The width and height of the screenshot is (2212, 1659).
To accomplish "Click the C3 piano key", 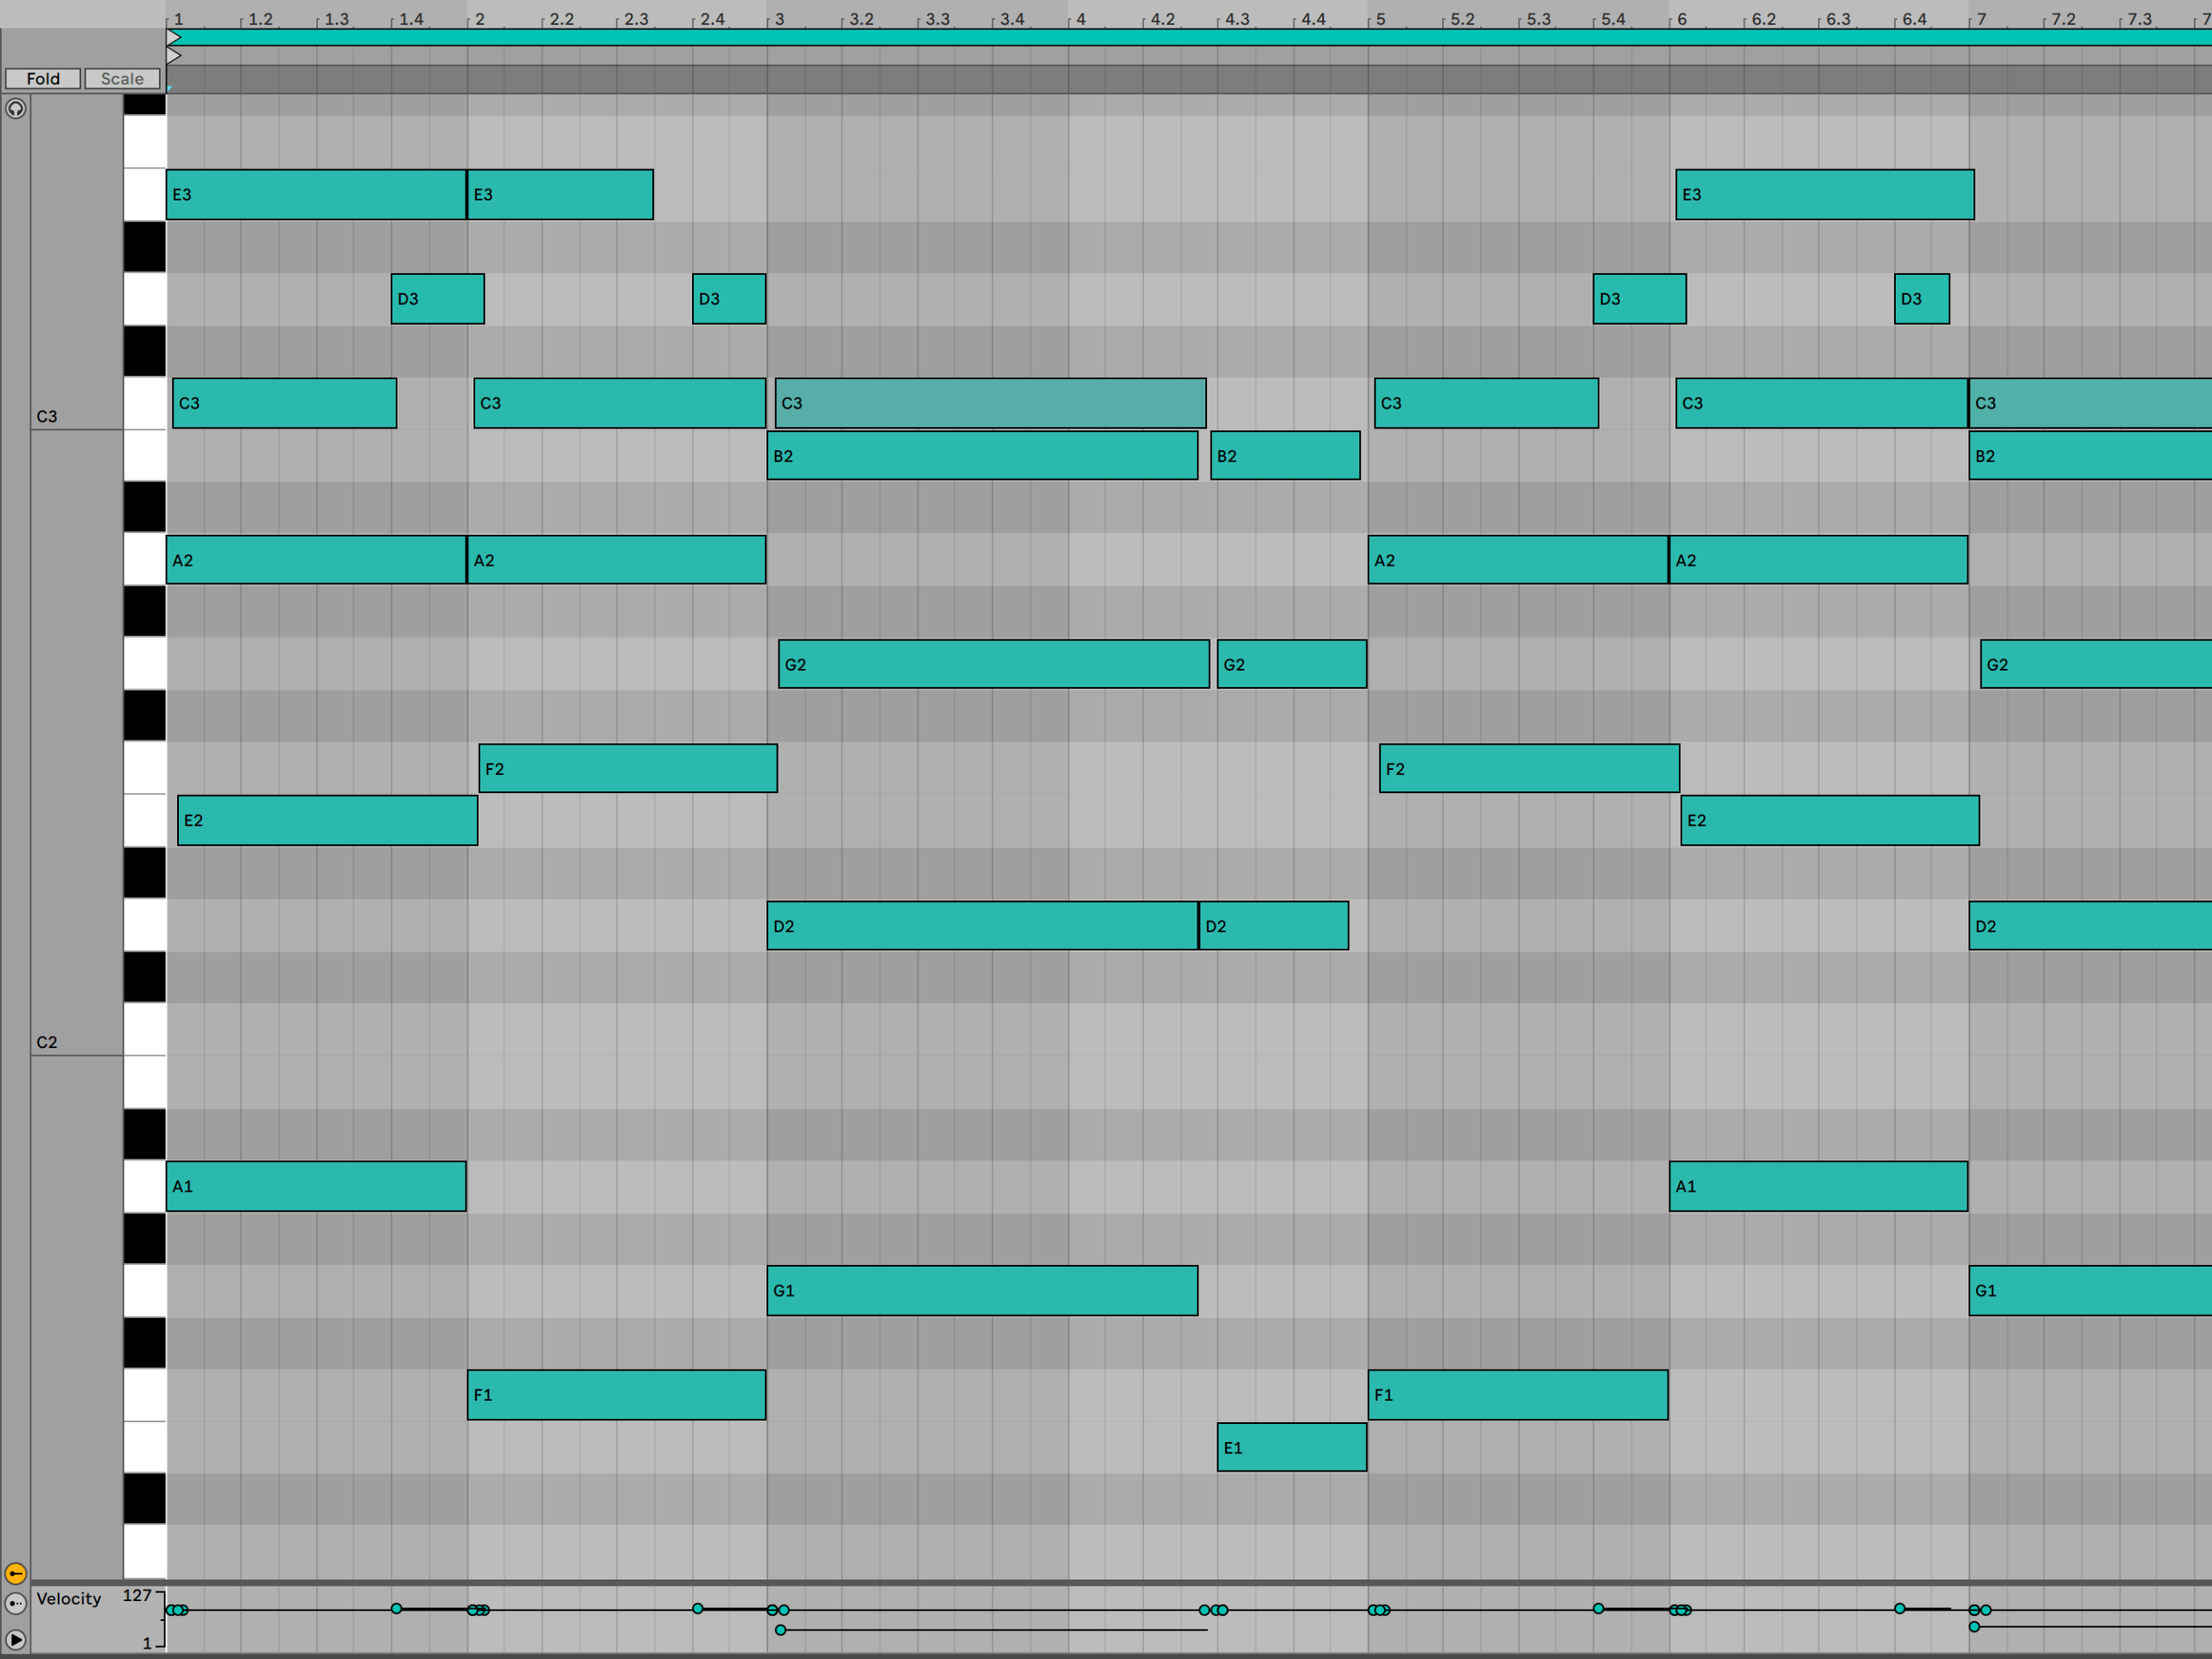I will pyautogui.click(x=144, y=403).
